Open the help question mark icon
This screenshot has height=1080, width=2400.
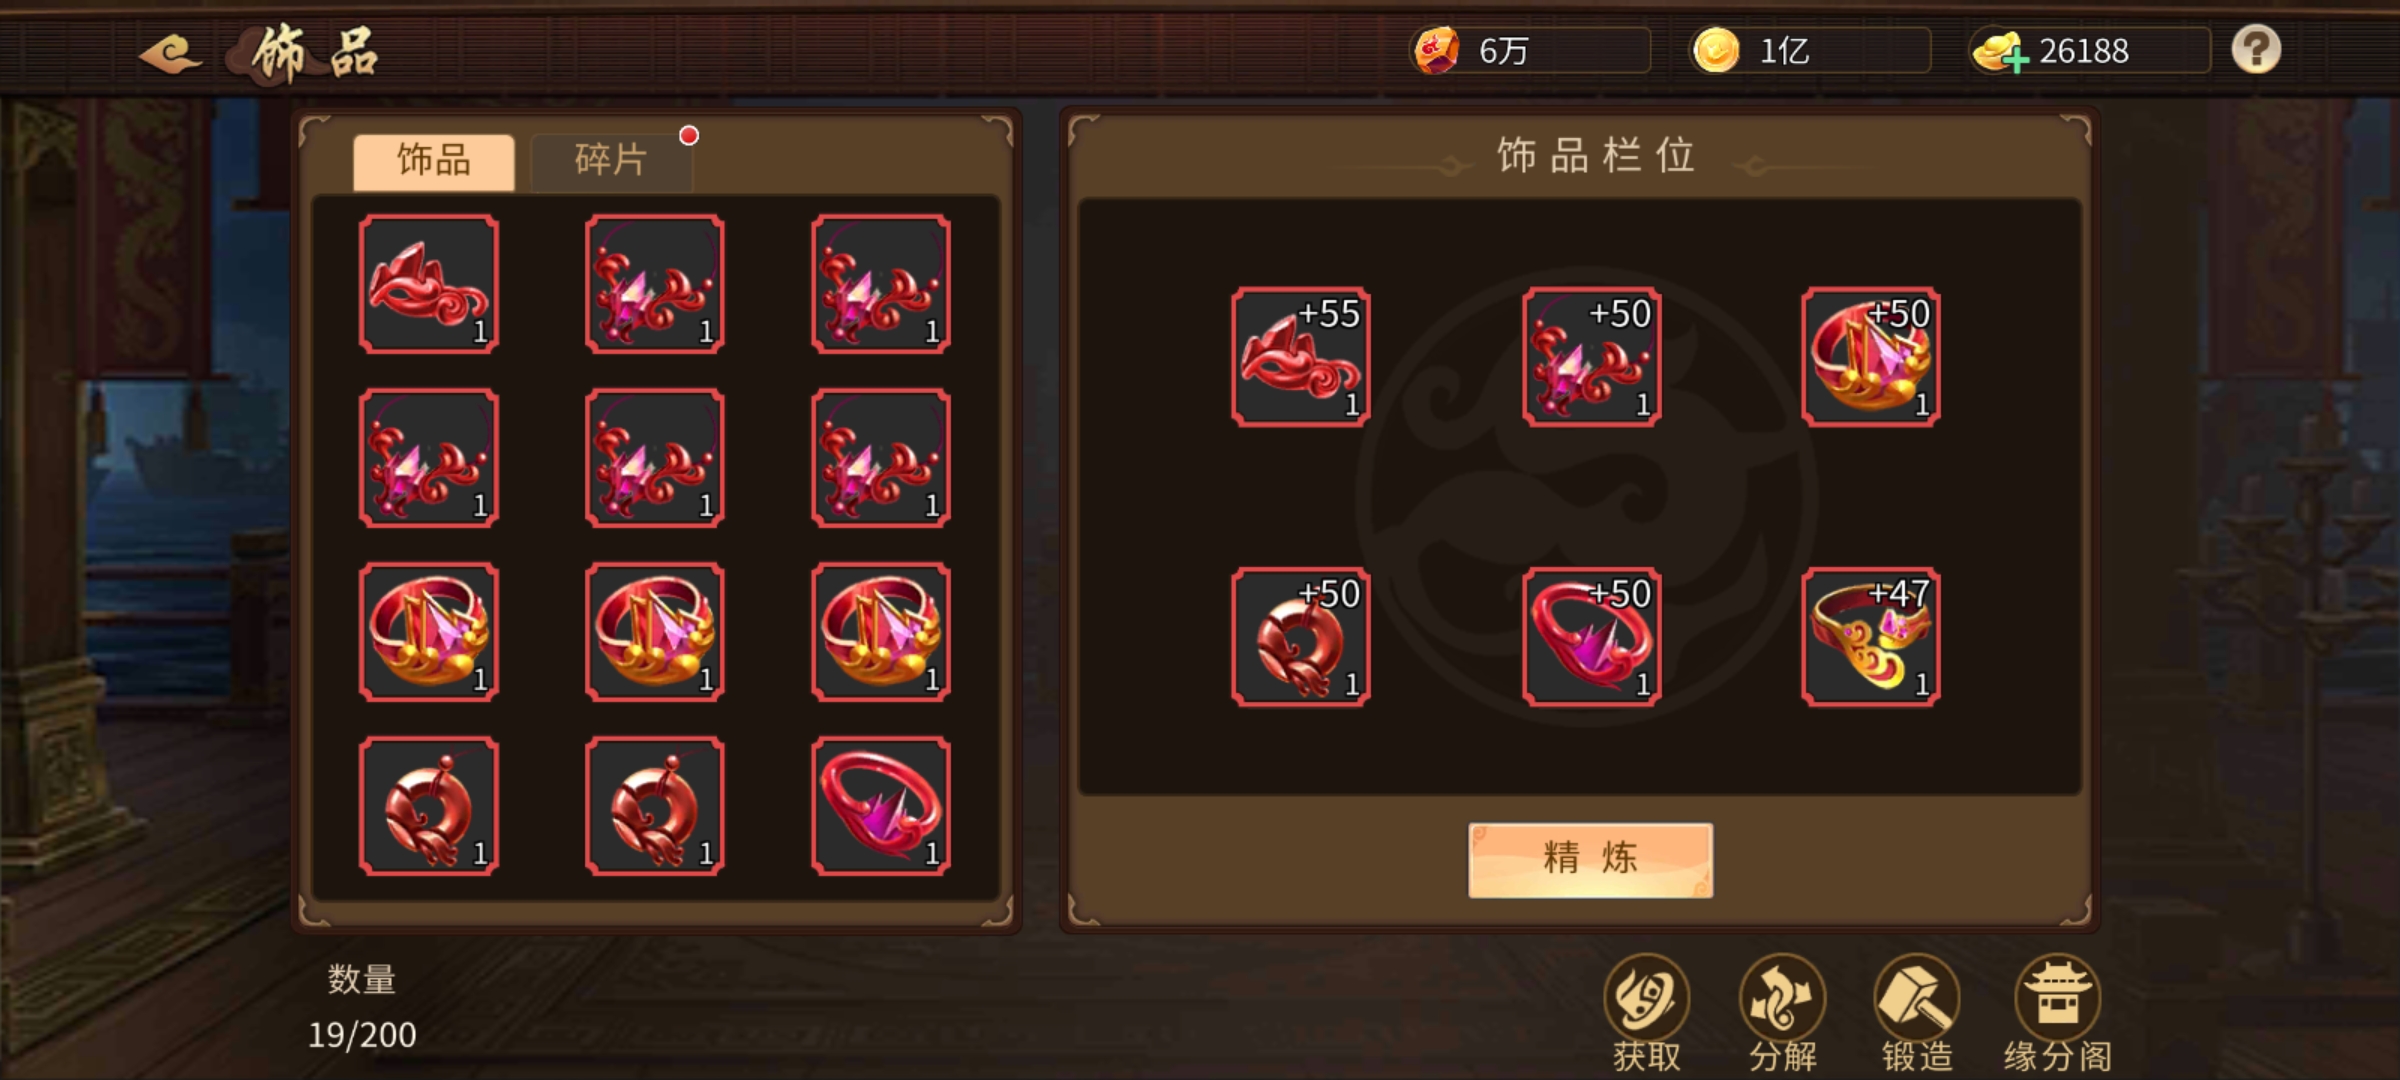[x=2256, y=49]
